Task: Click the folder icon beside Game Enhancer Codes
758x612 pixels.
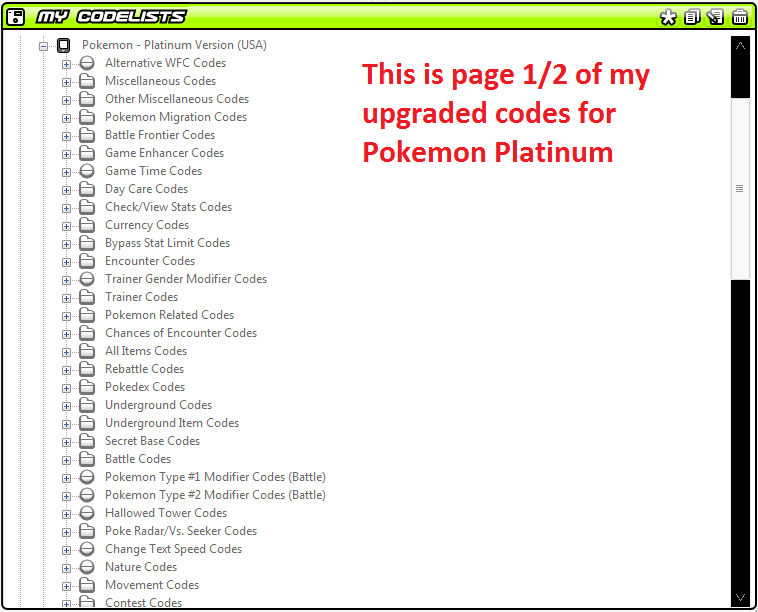Action: click(87, 153)
